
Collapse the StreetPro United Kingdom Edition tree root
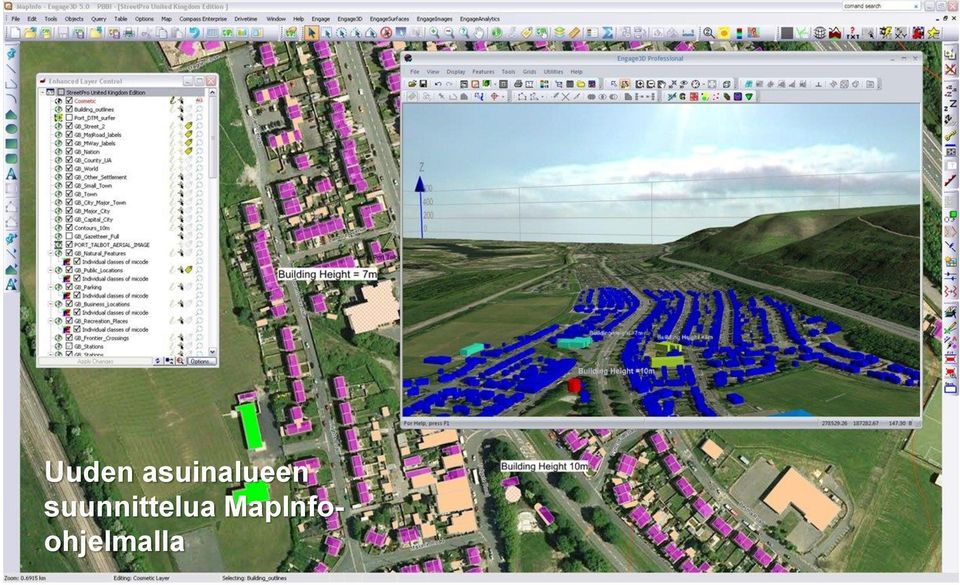(x=42, y=92)
